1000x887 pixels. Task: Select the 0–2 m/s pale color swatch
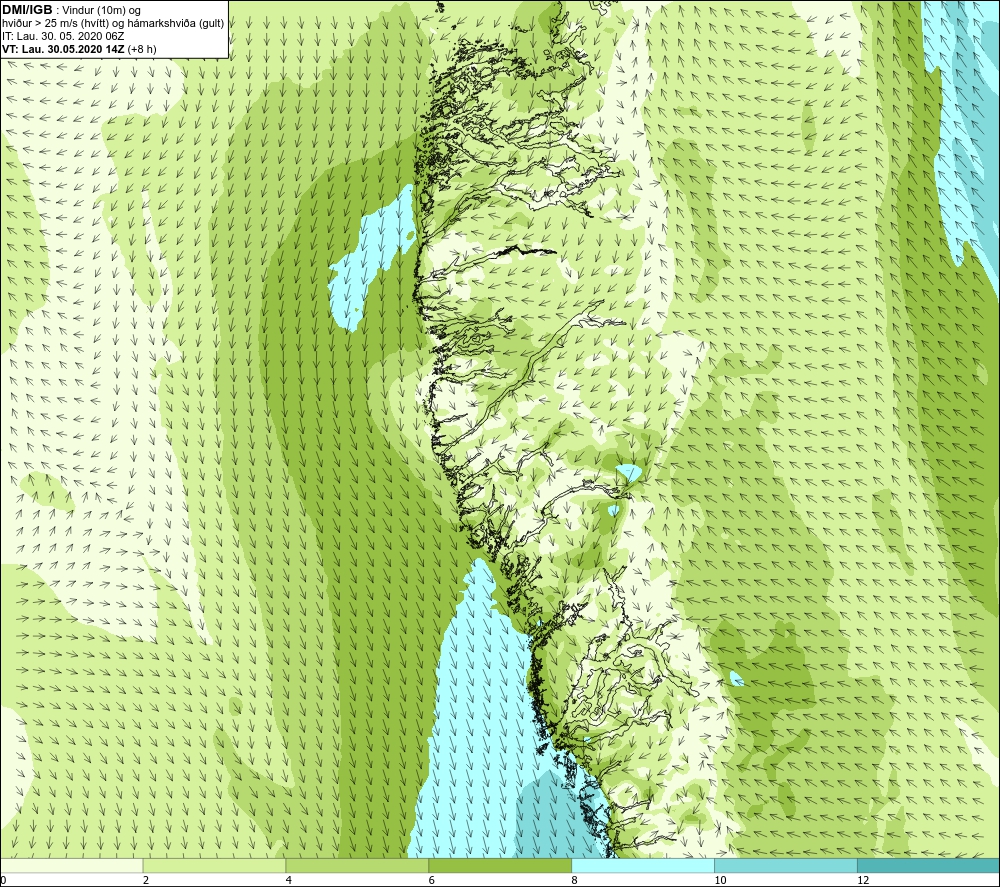[x=71, y=865]
